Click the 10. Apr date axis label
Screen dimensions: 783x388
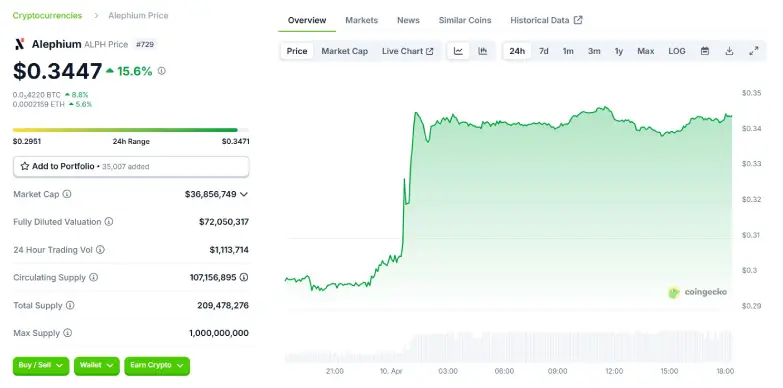click(391, 371)
